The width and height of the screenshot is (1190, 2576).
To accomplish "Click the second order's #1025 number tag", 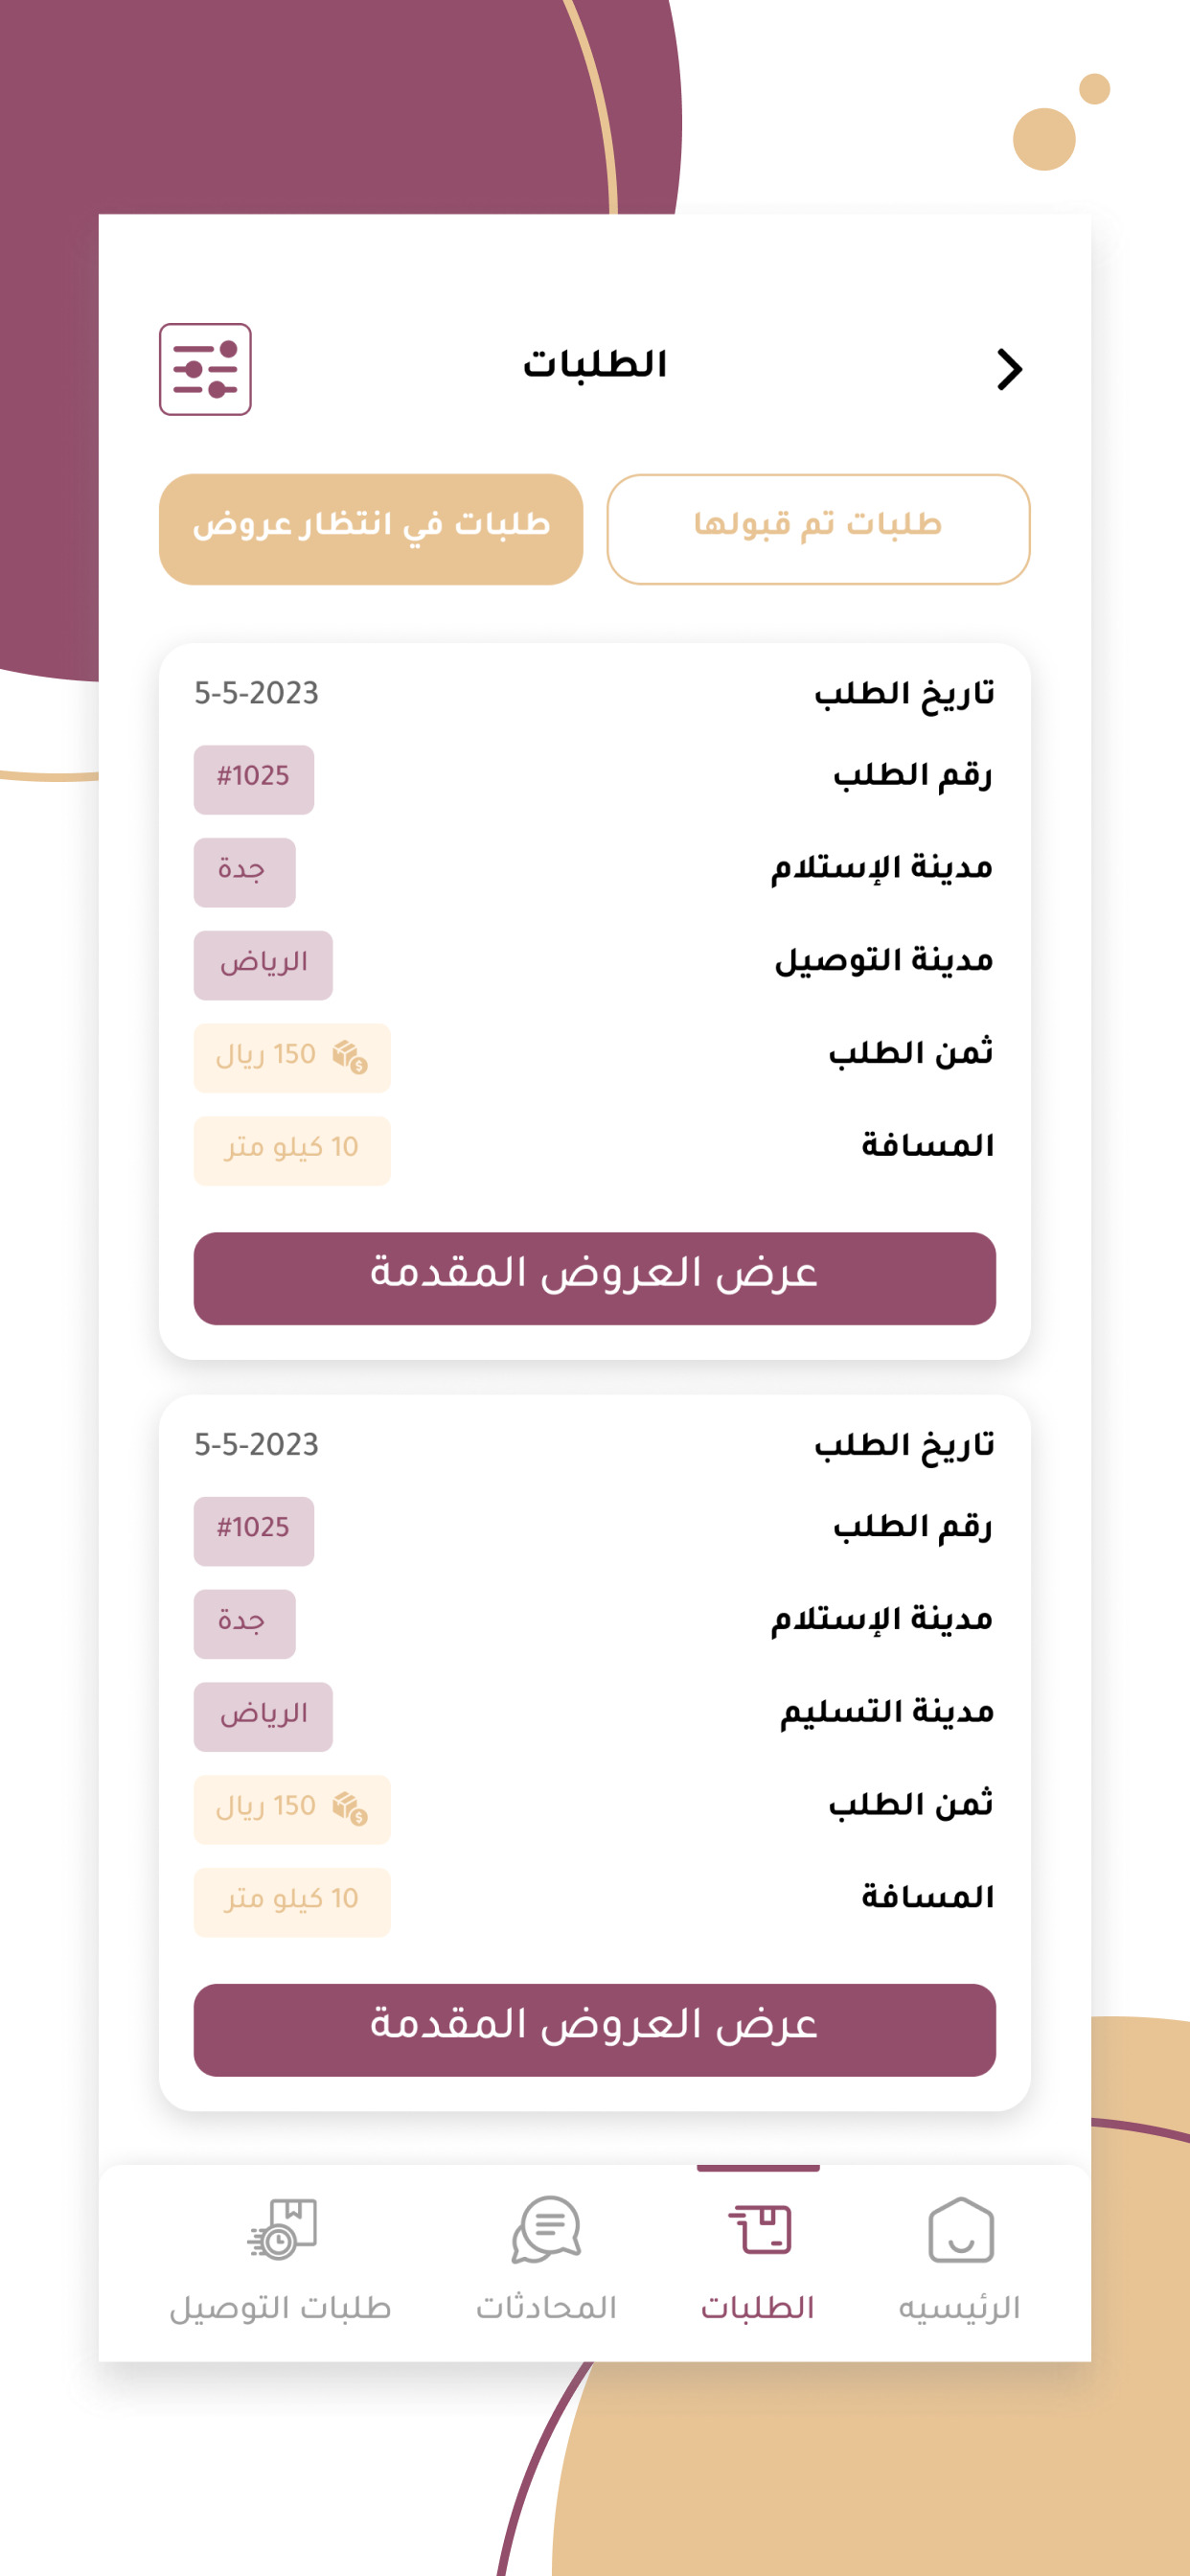I will (x=253, y=1531).
